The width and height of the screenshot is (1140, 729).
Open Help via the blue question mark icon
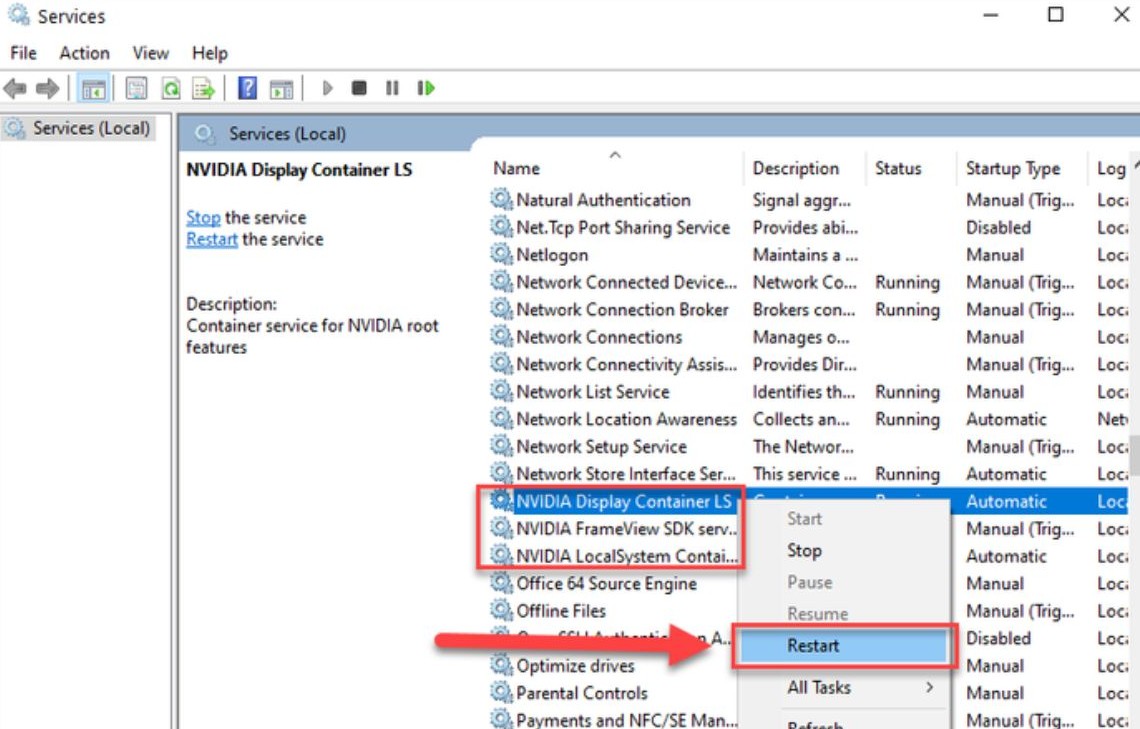(x=248, y=89)
